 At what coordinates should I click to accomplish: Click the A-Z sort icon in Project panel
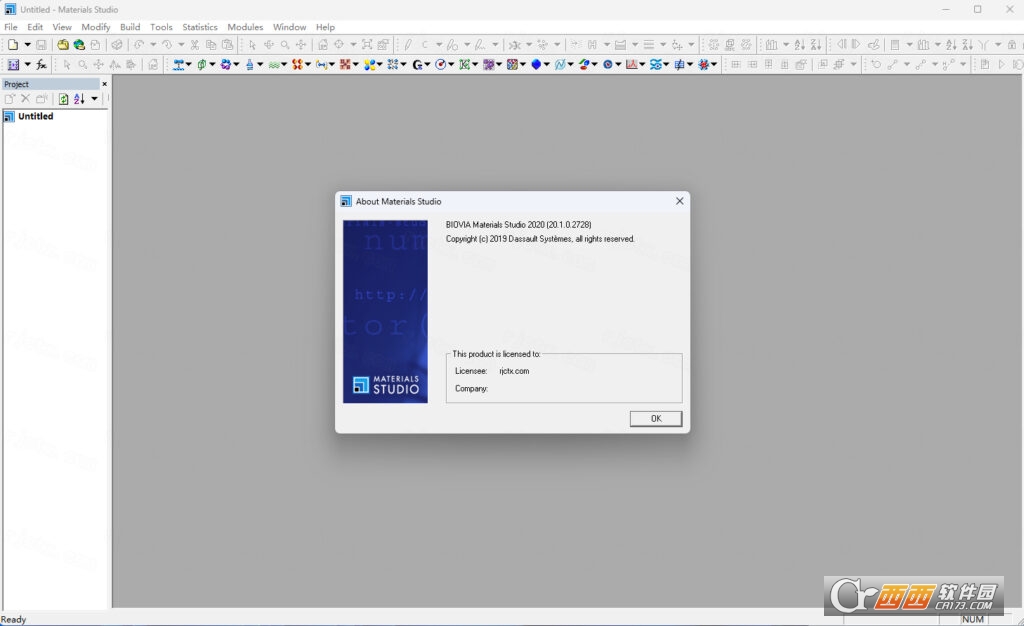(79, 99)
